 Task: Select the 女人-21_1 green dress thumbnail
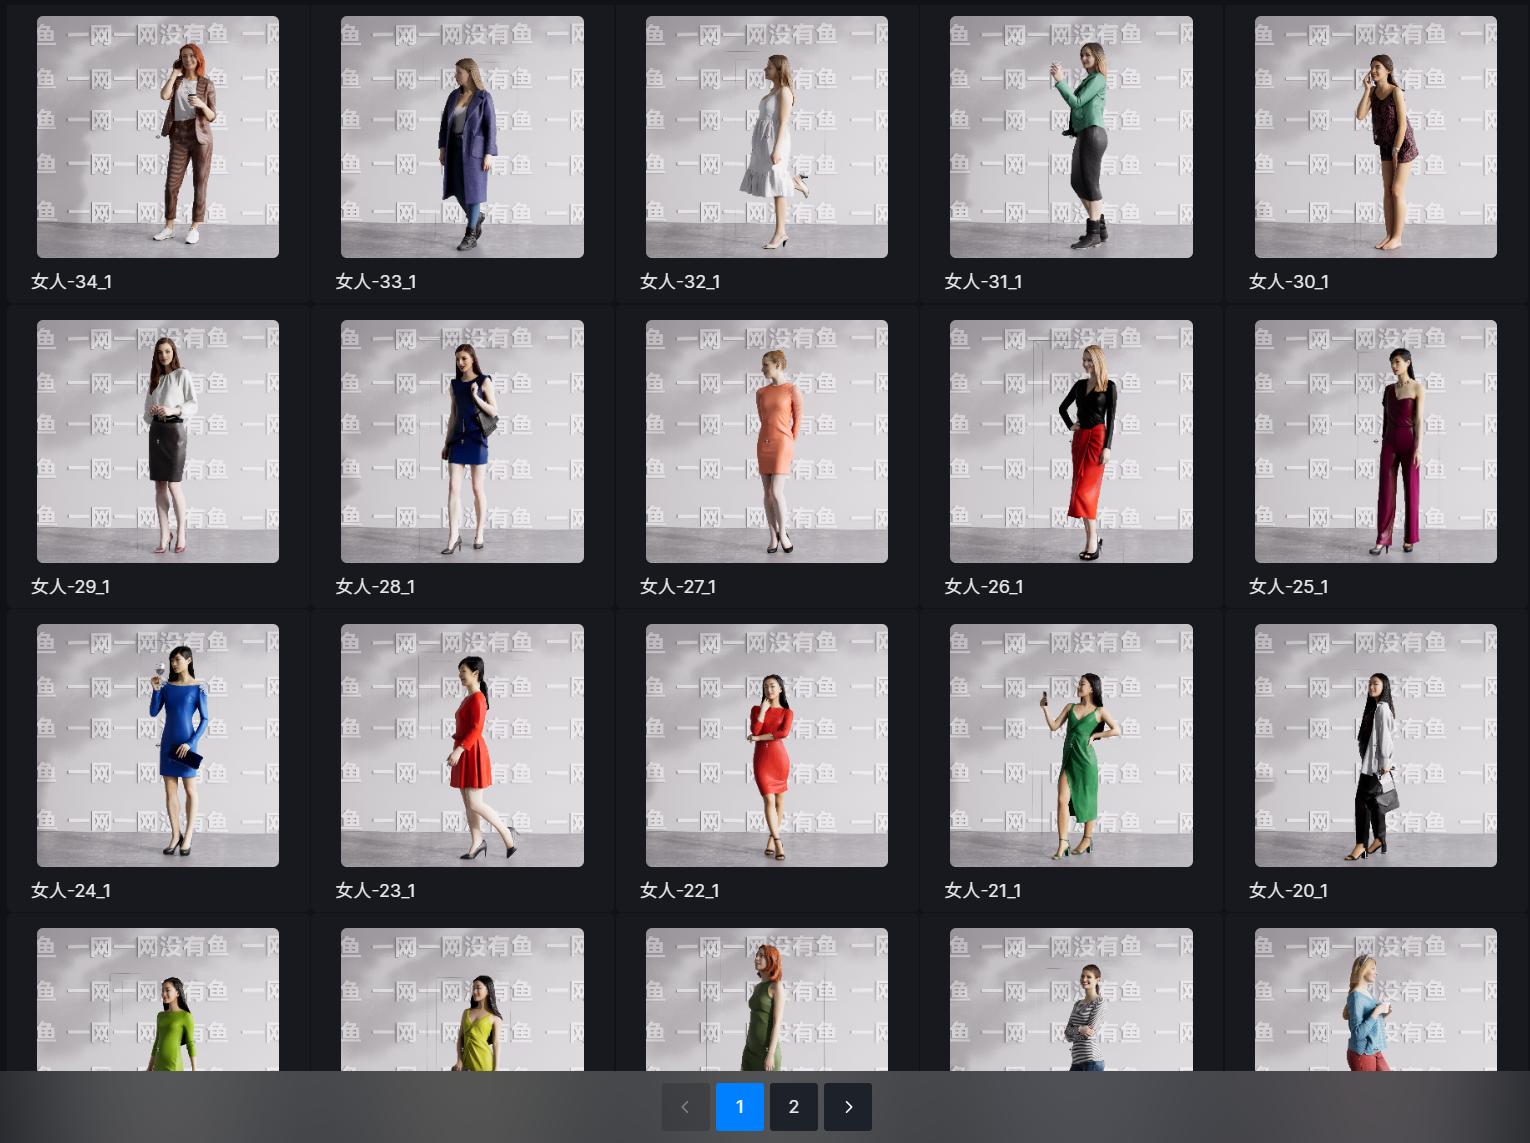point(1071,745)
